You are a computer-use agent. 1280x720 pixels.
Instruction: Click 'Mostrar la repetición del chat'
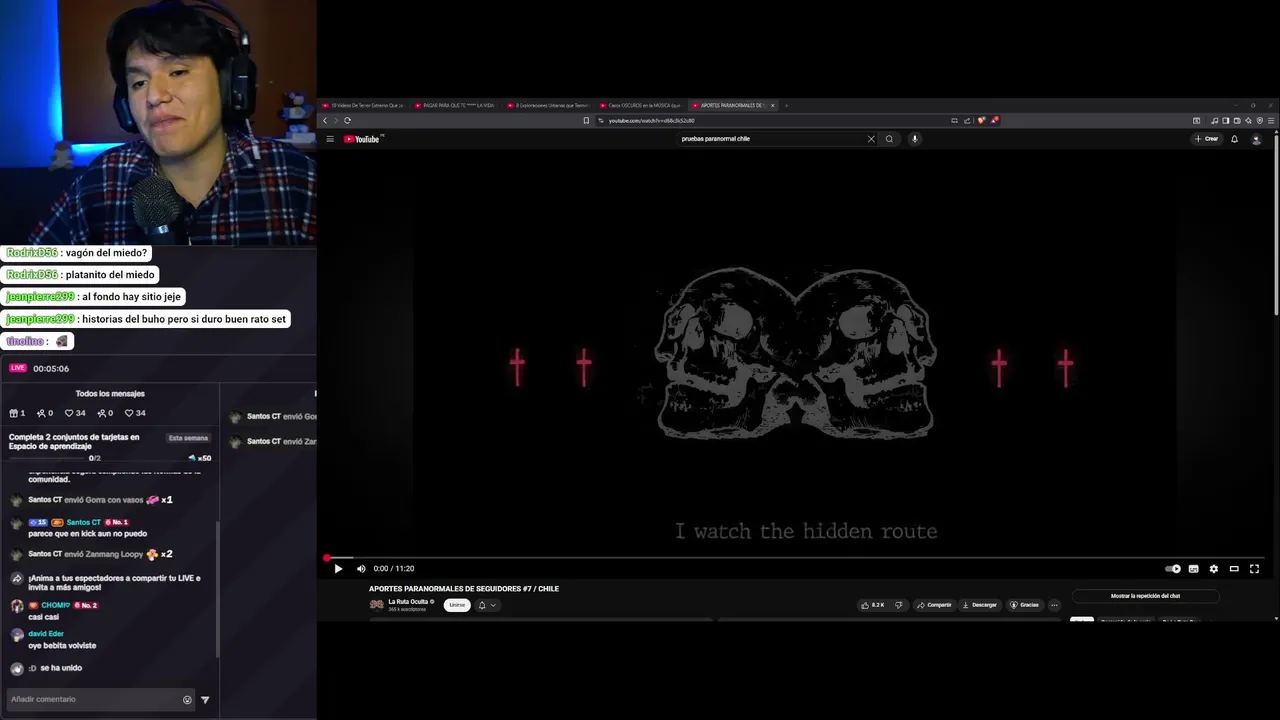(1145, 596)
